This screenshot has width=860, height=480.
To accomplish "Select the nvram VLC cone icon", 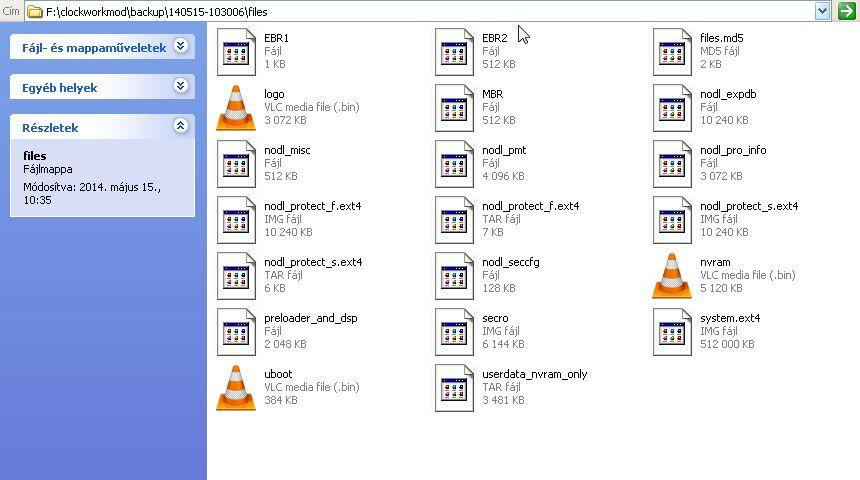I will click(x=672, y=276).
